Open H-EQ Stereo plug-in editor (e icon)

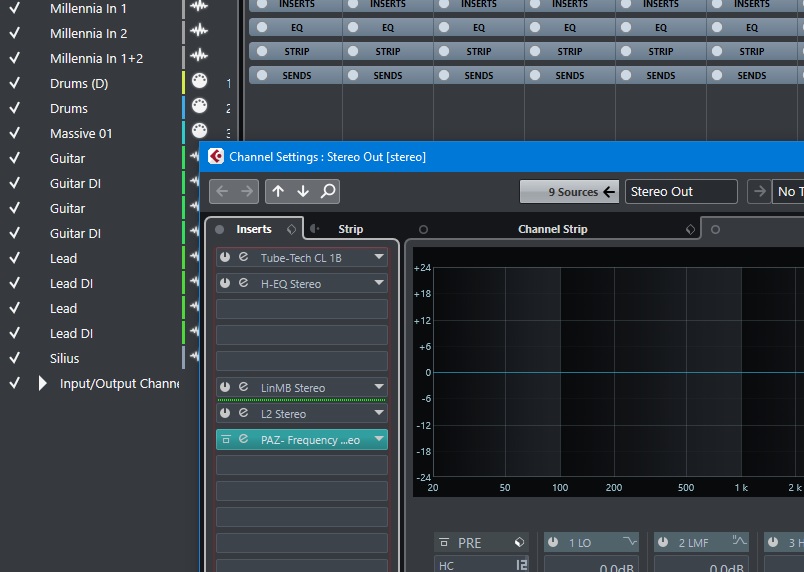[x=244, y=283]
